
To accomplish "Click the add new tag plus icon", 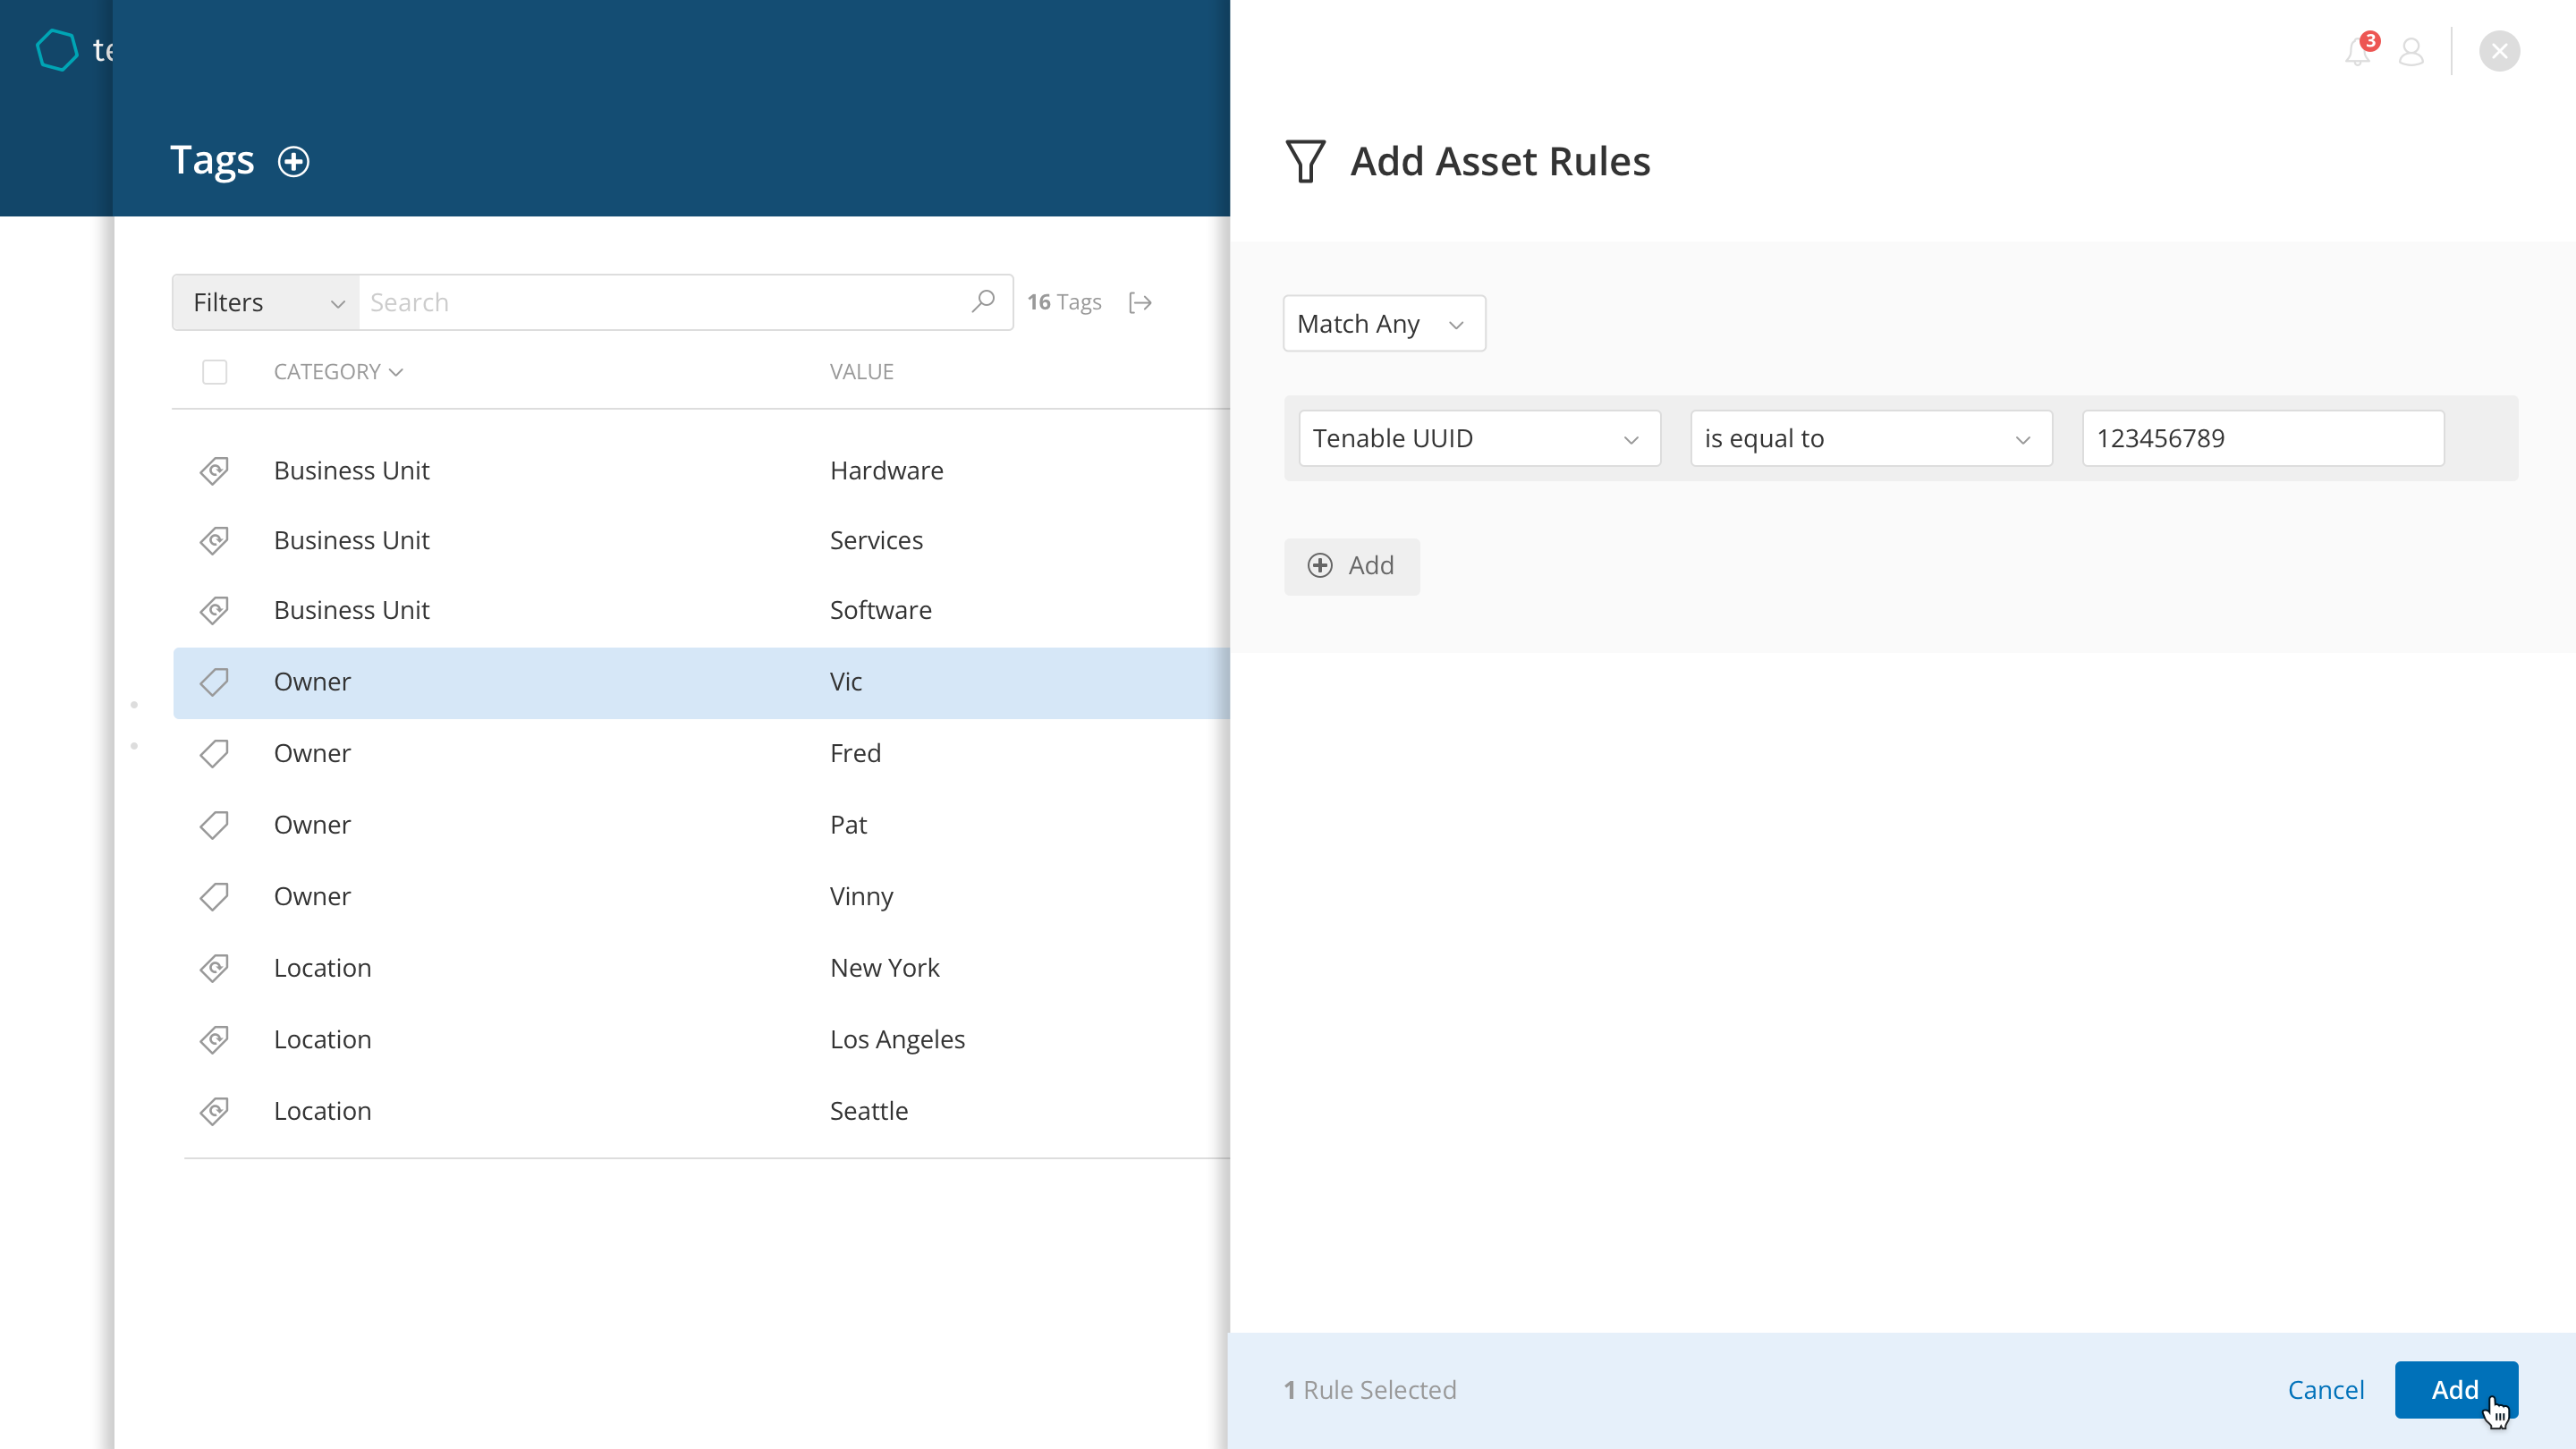I will [x=293, y=162].
